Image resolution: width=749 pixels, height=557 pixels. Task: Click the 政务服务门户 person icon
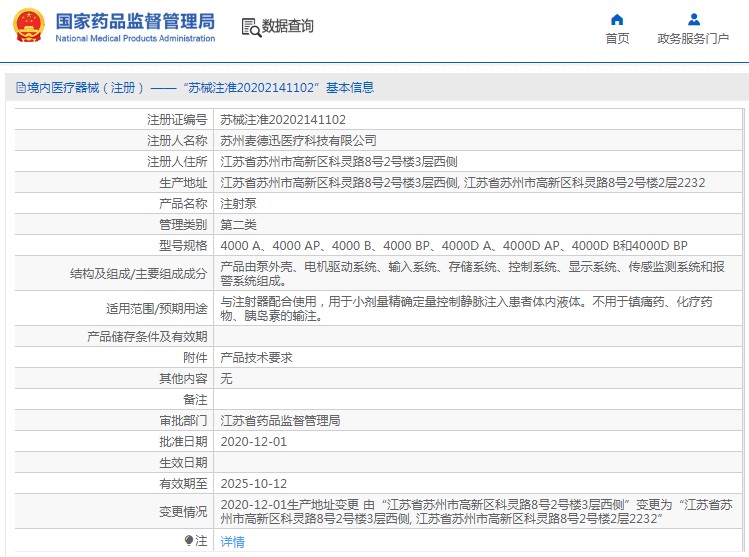pyautogui.click(x=693, y=19)
